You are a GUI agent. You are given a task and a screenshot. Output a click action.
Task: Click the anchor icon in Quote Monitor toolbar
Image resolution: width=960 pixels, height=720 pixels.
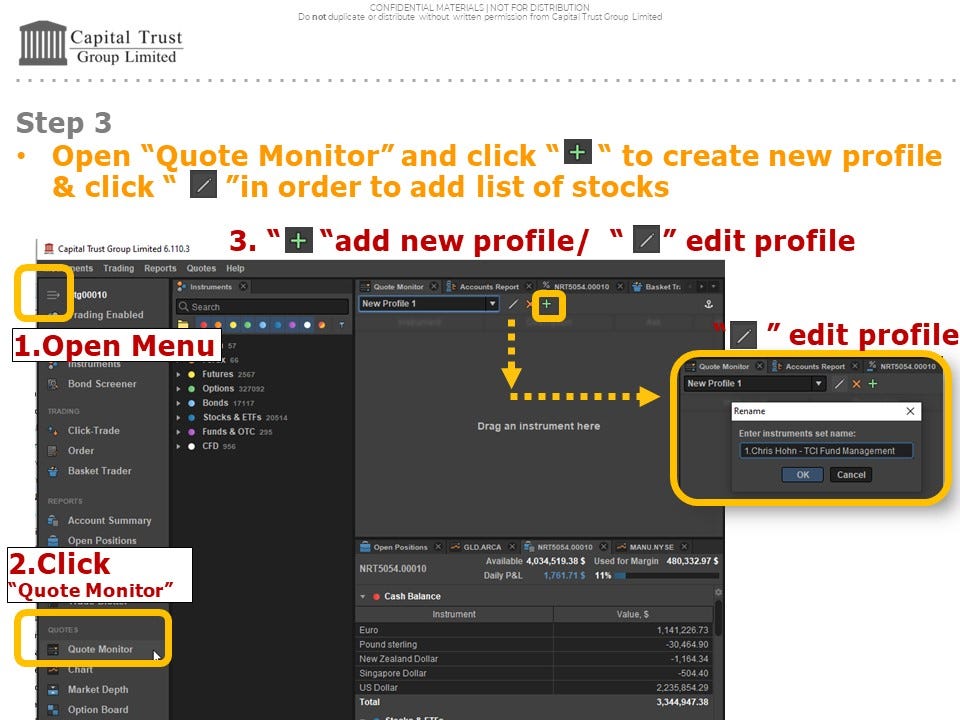click(x=708, y=304)
